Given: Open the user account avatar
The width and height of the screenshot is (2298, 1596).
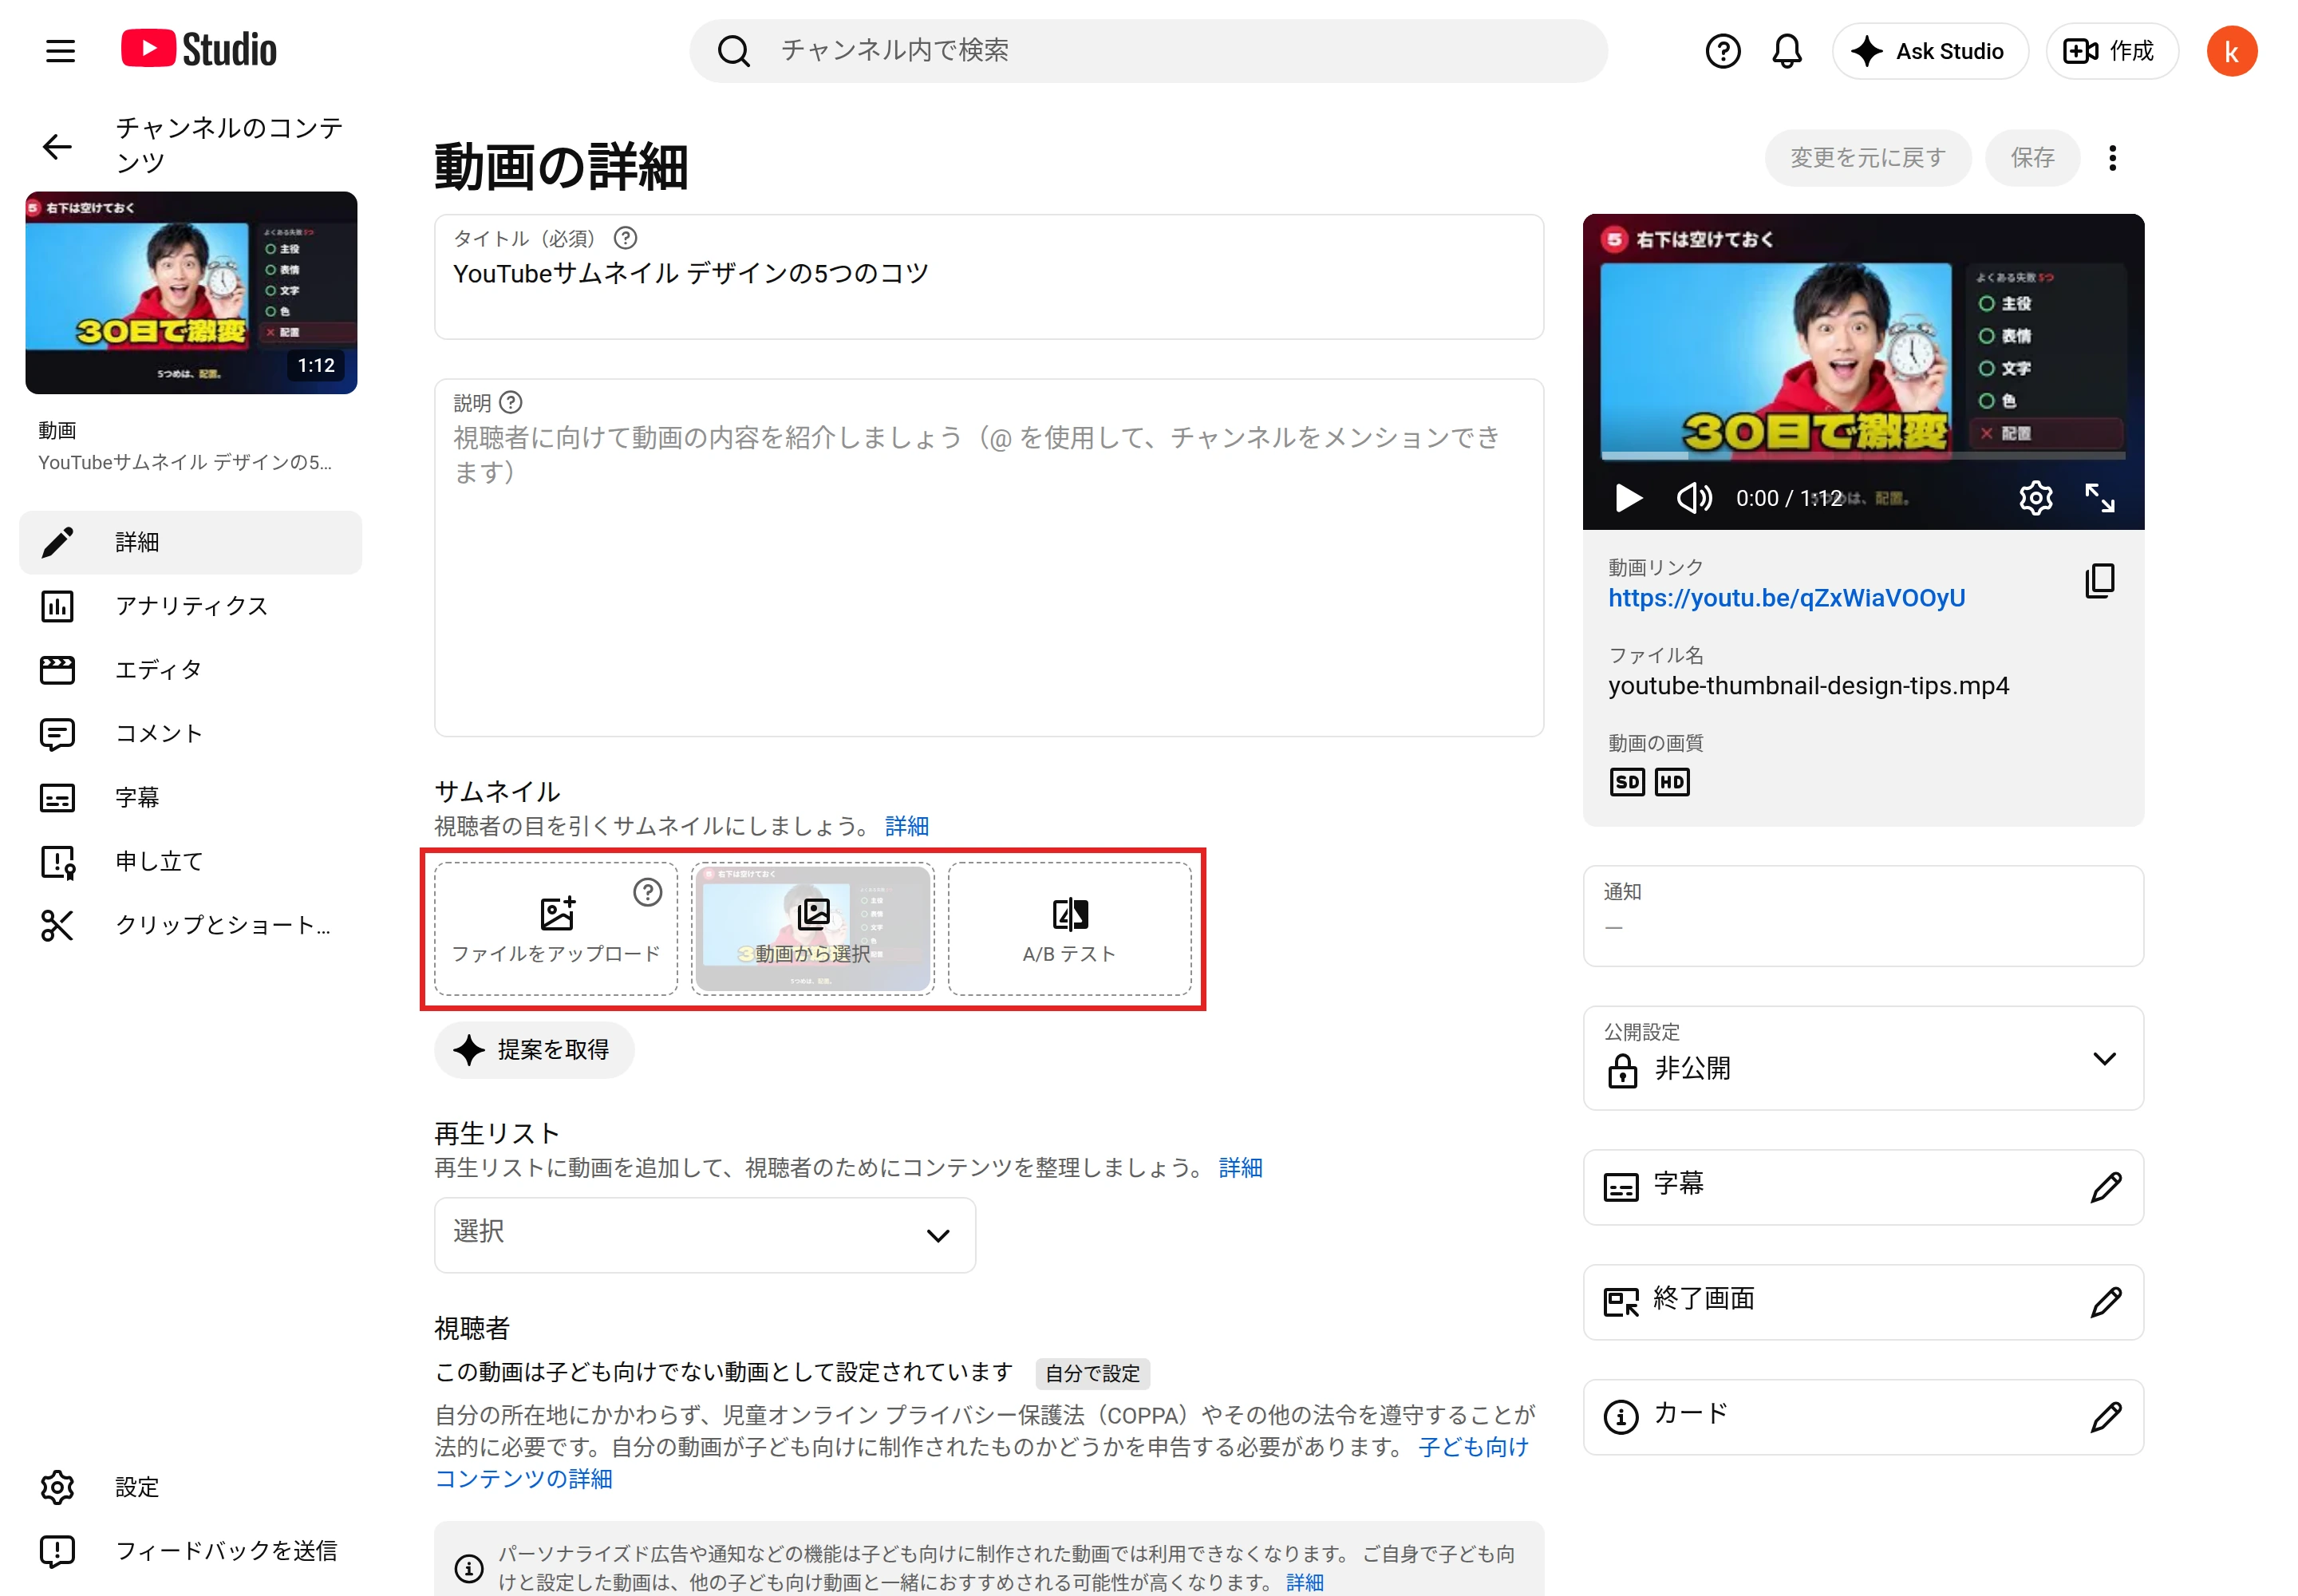Looking at the screenshot, I should tap(2231, 51).
